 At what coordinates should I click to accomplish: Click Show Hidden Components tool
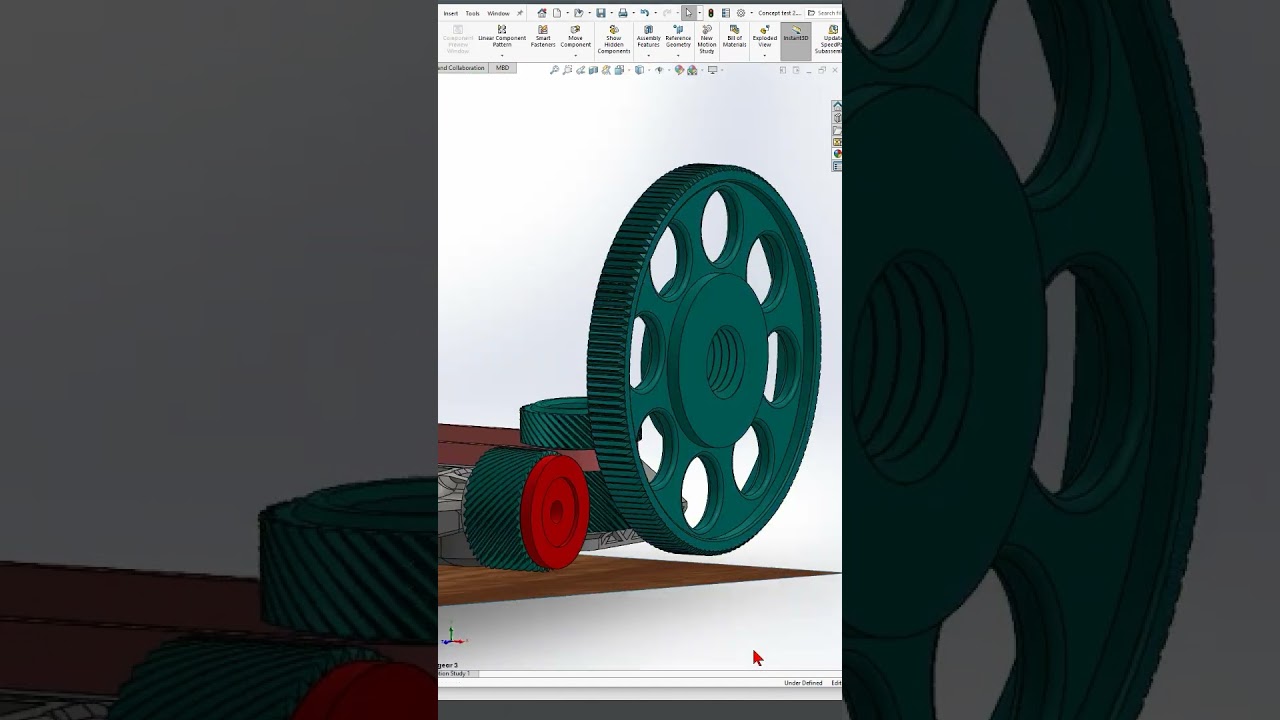click(614, 40)
